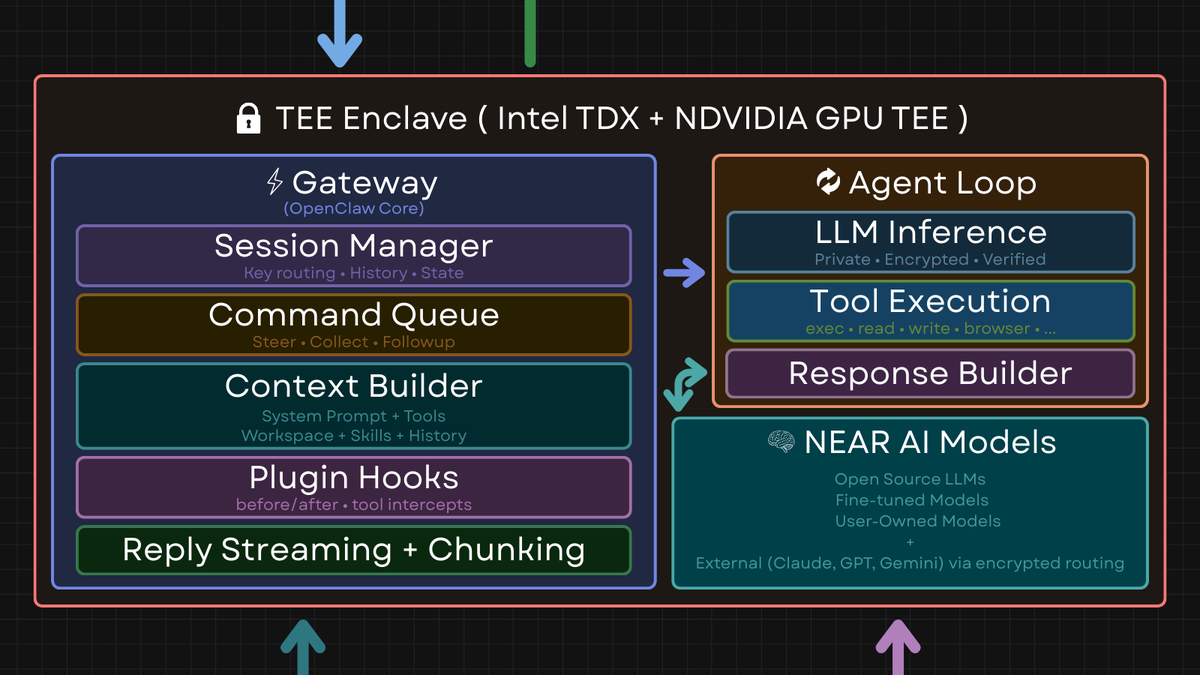Click the purple arrow from Gateway to Agent Loop
1200x675 pixels.
pyautogui.click(x=685, y=272)
